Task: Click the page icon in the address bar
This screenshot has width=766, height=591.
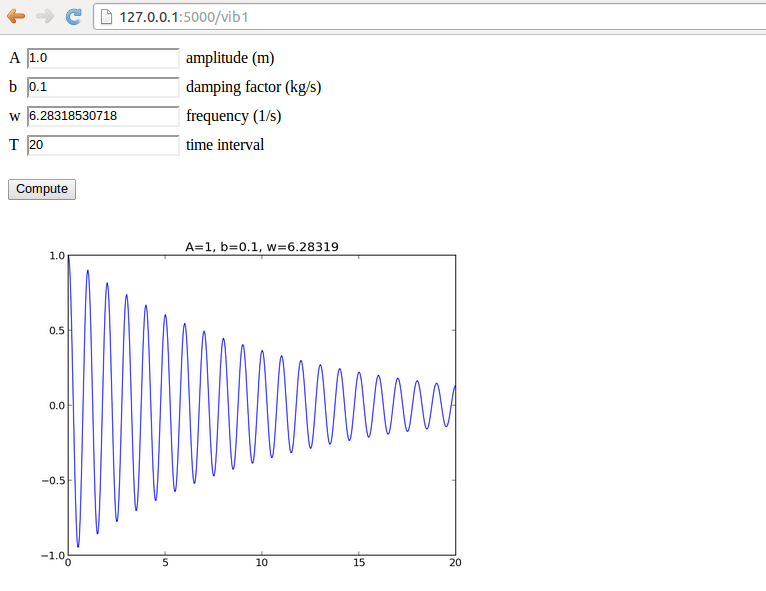Action: (106, 17)
